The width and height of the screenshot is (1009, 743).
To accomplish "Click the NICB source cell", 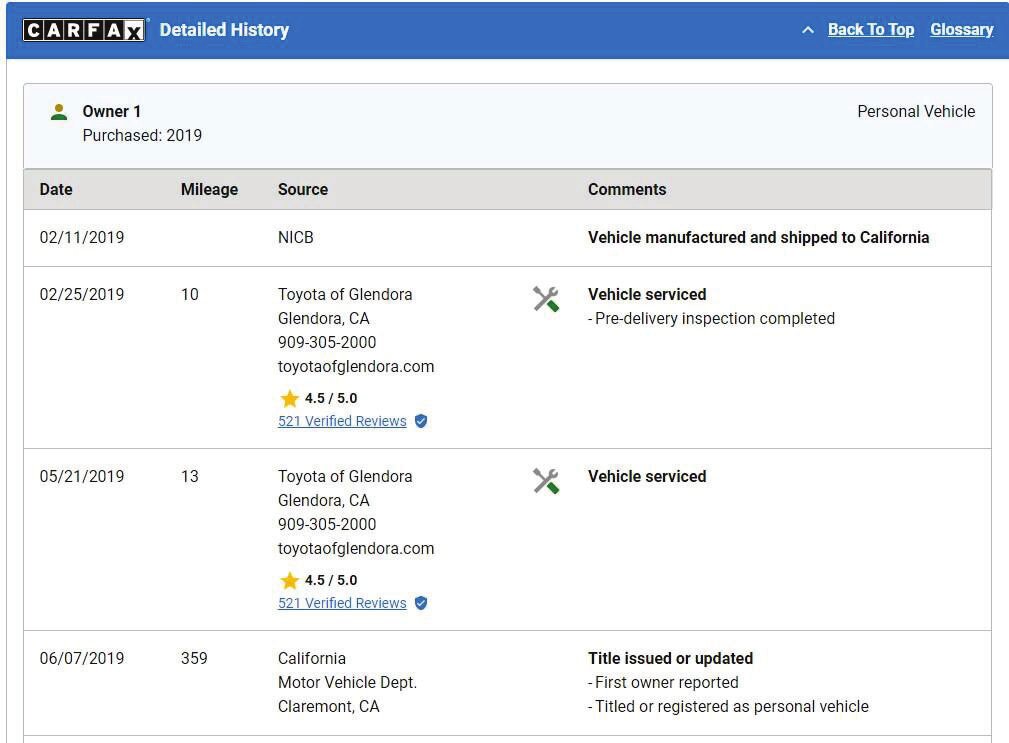I will [x=295, y=237].
